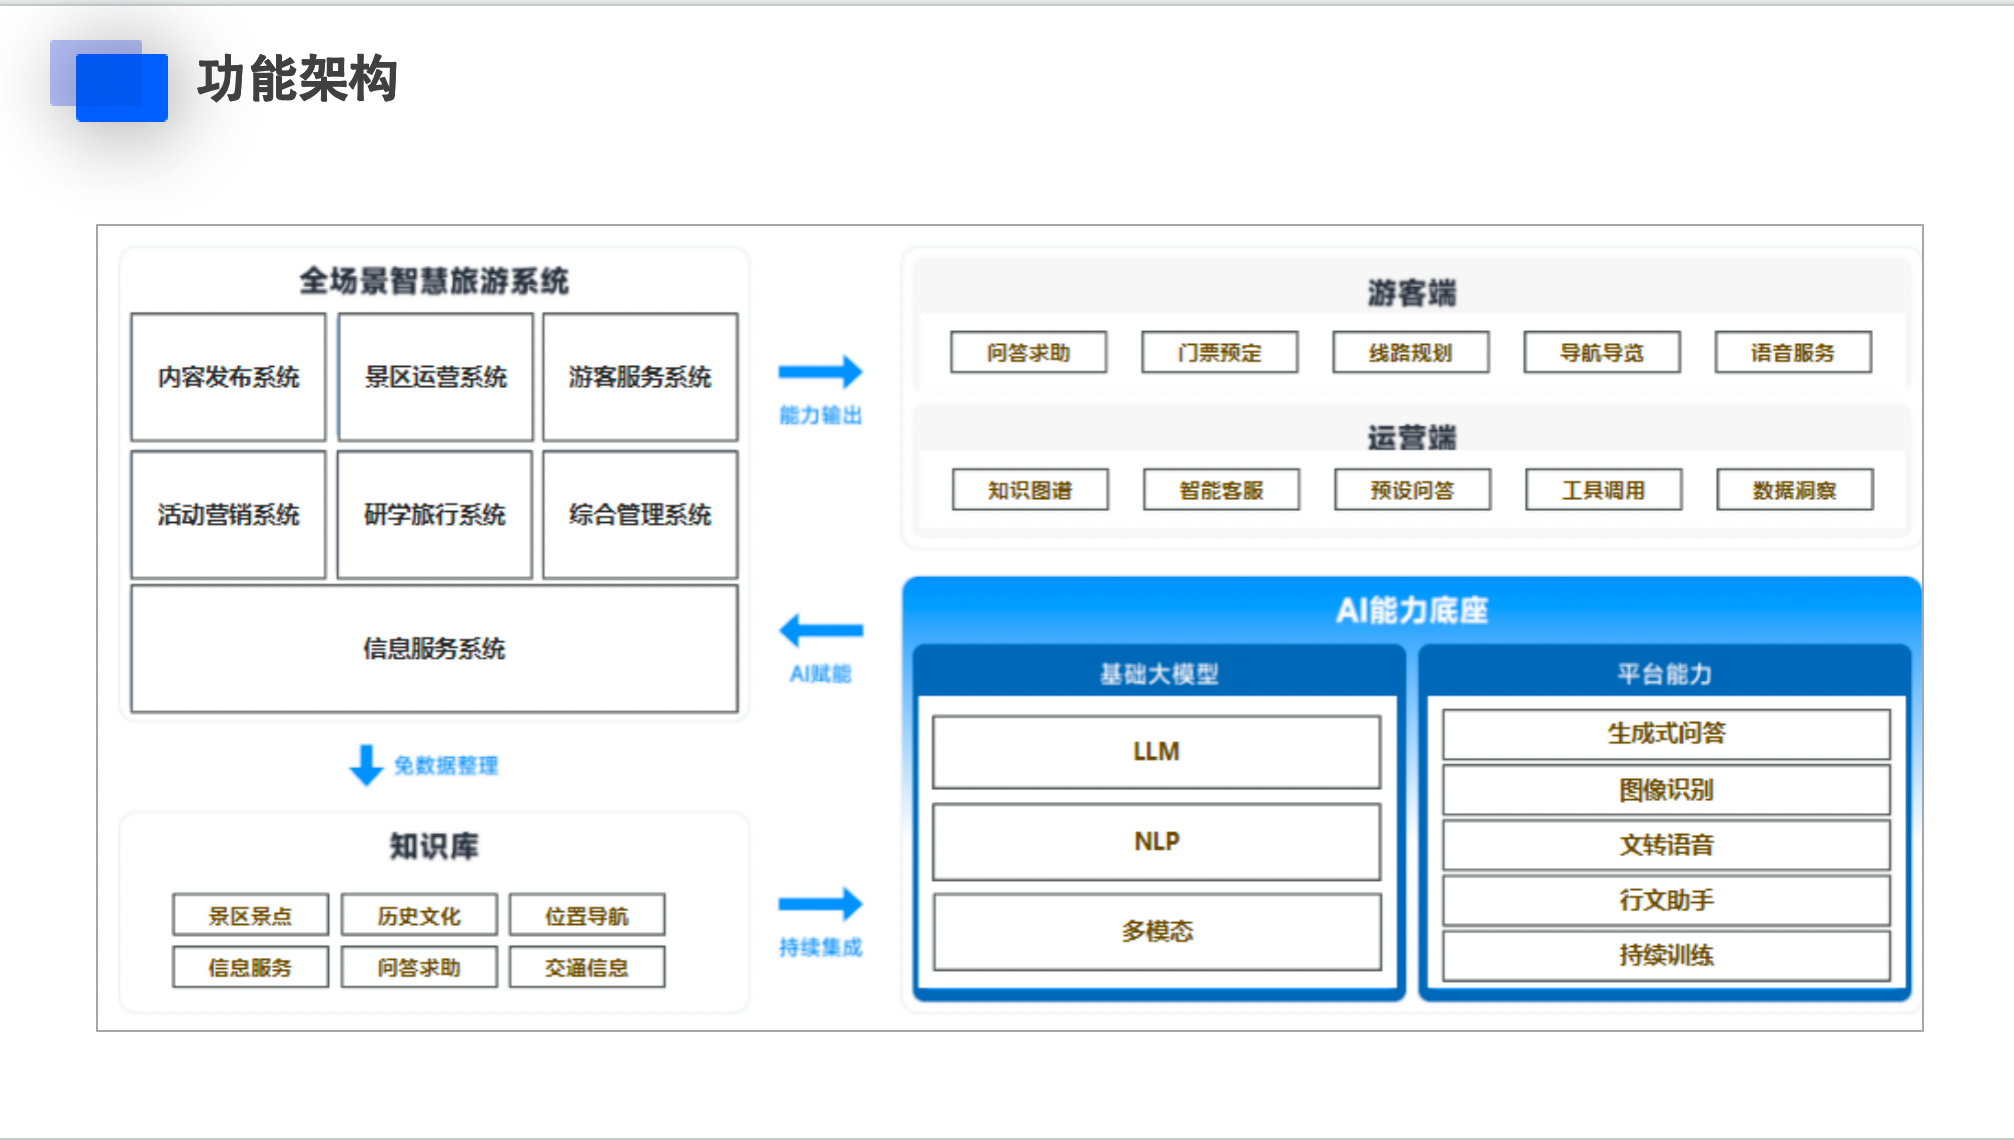
Task: Select the 门票预定 box
Action: pos(1220,352)
